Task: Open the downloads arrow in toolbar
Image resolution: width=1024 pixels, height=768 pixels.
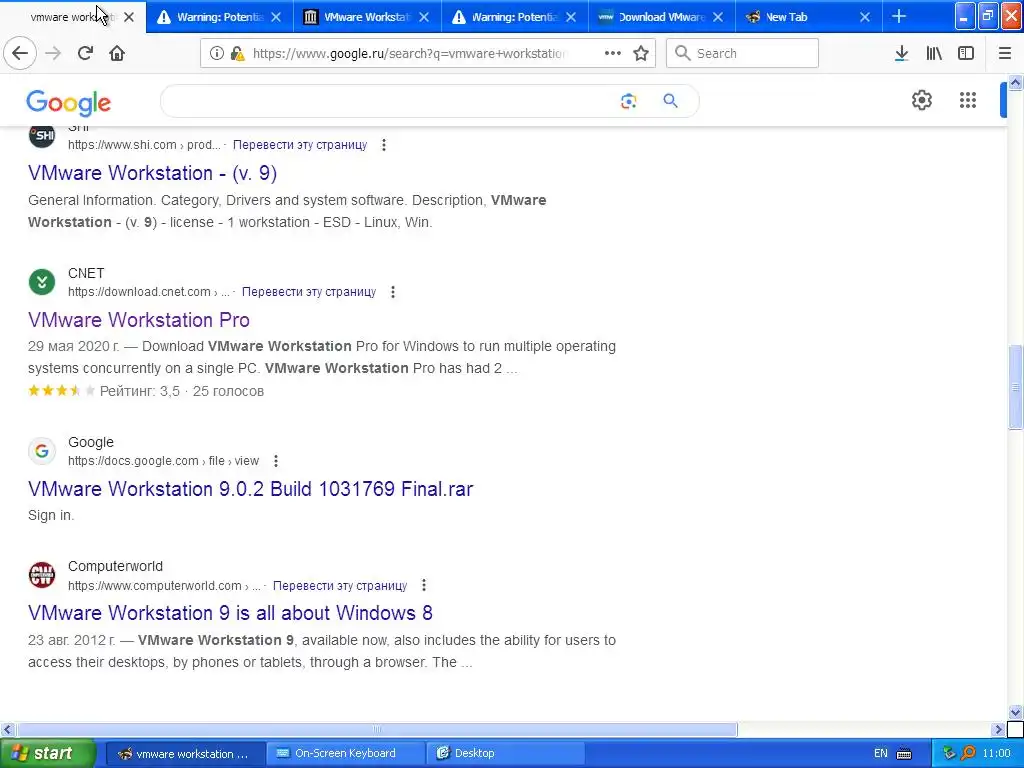Action: [901, 53]
